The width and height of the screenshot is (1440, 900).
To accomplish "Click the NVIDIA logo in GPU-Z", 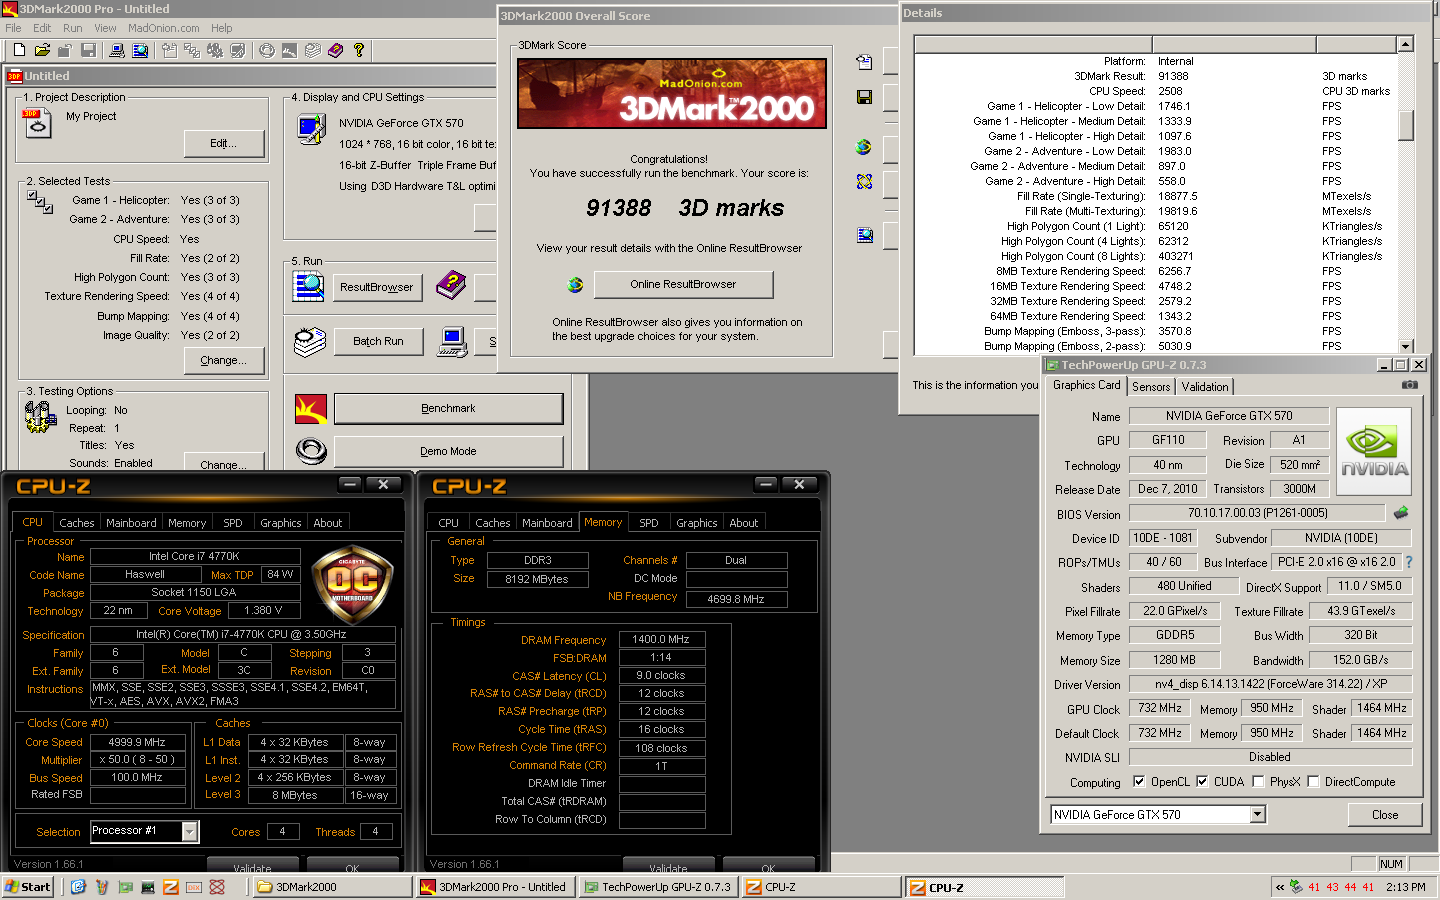I will [x=1374, y=453].
